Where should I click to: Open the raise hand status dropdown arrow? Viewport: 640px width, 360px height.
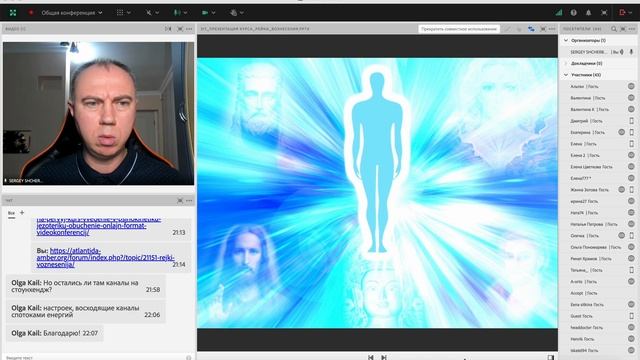click(x=242, y=13)
